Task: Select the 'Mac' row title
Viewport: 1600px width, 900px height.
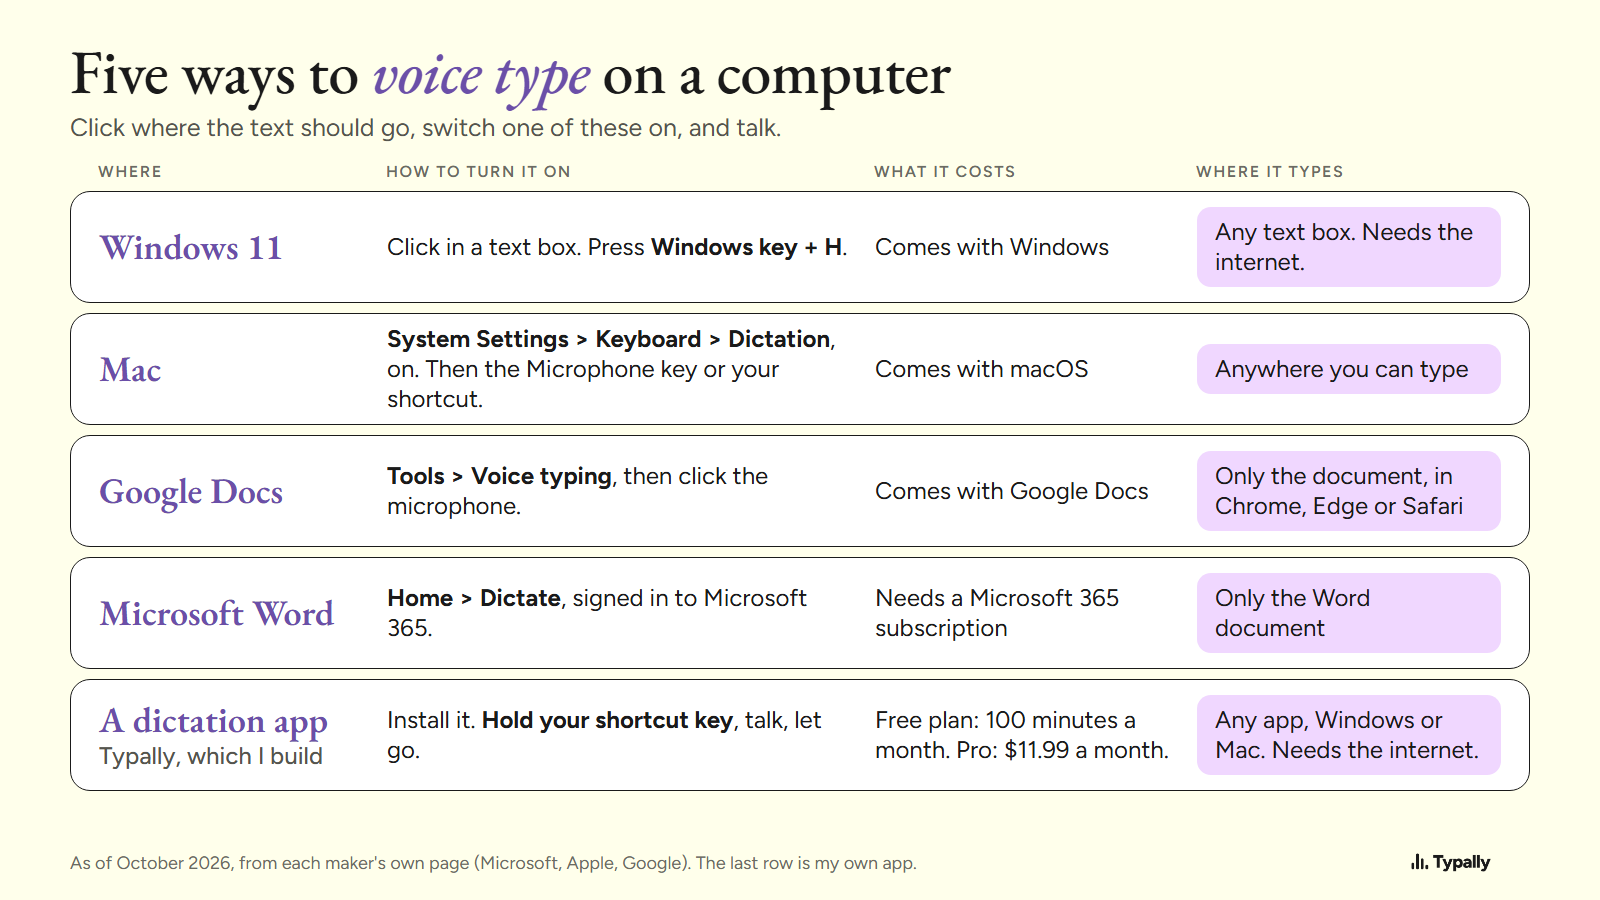Action: click(130, 370)
